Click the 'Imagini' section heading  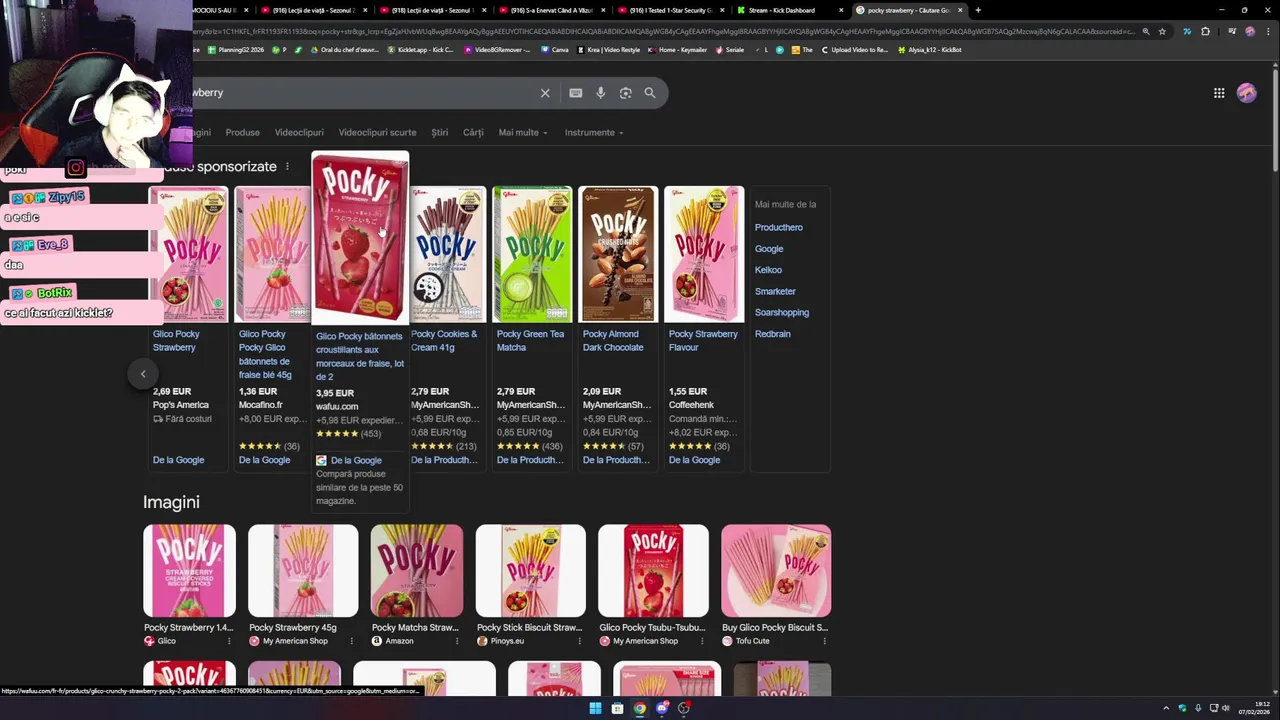[171, 502]
